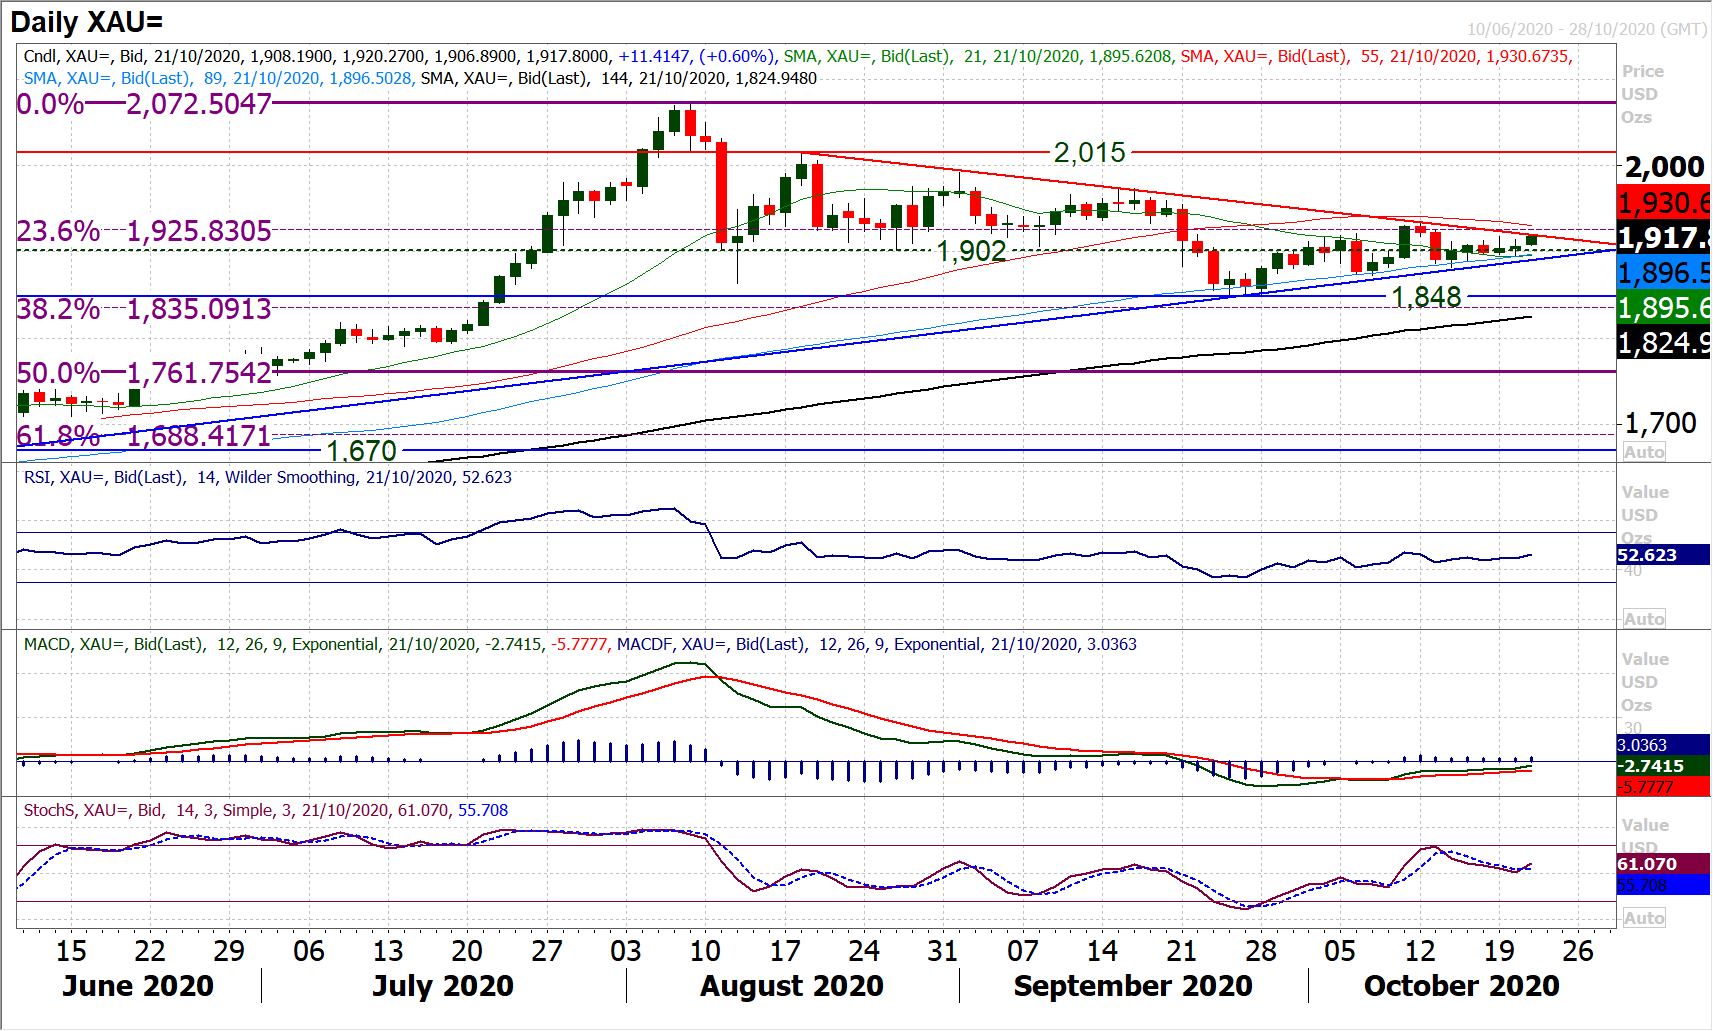The image size is (1713, 1031).
Task: Click the Stochastic 61.070 value tag
Action: click(x=1662, y=864)
